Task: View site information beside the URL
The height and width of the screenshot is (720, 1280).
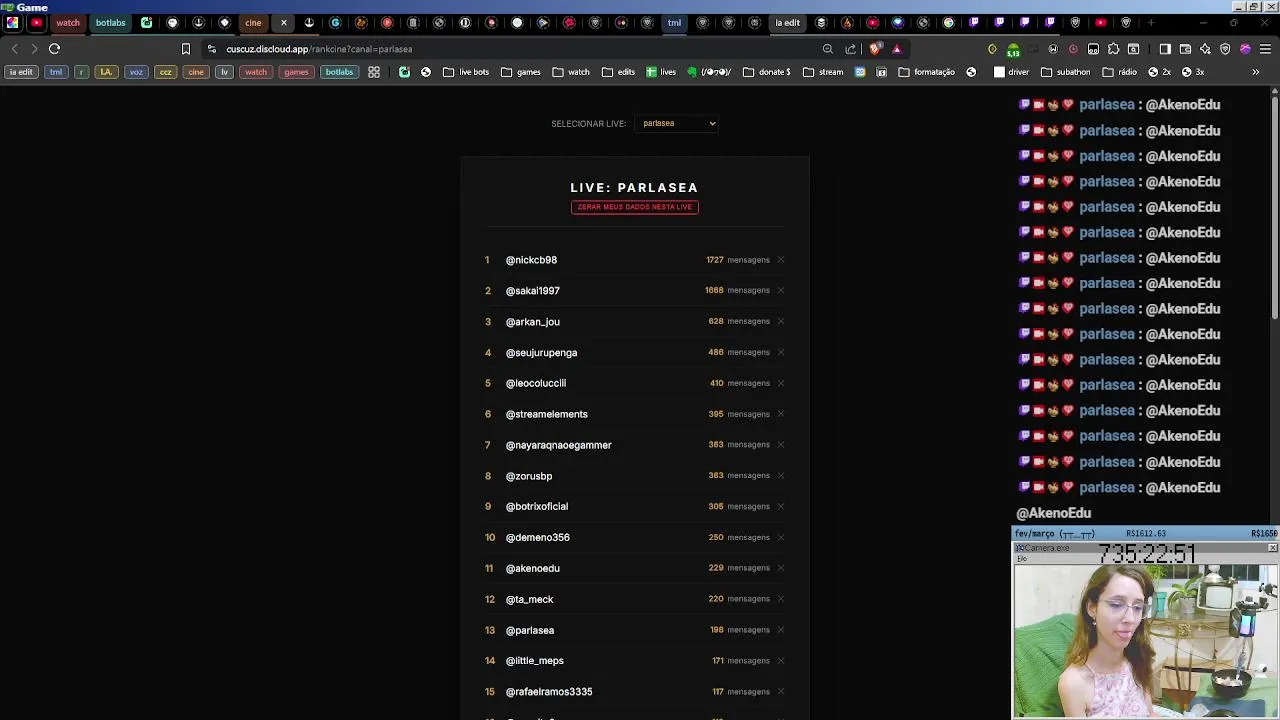Action: pos(211,49)
